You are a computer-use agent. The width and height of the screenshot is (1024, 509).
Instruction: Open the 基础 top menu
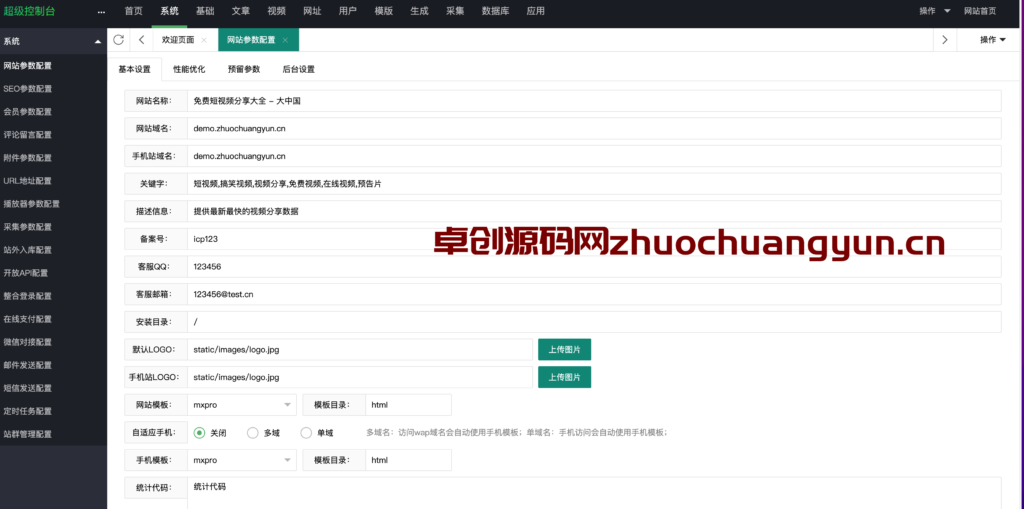coord(204,11)
